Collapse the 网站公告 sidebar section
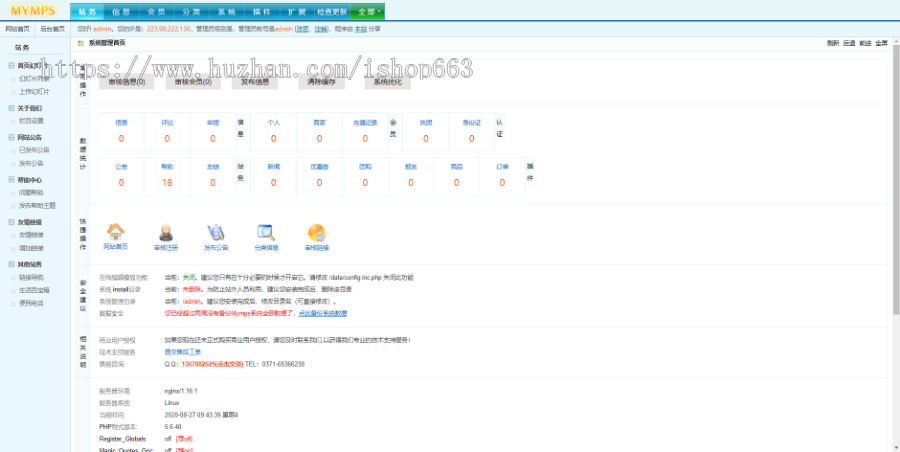The width and height of the screenshot is (900, 452). click(x=11, y=136)
